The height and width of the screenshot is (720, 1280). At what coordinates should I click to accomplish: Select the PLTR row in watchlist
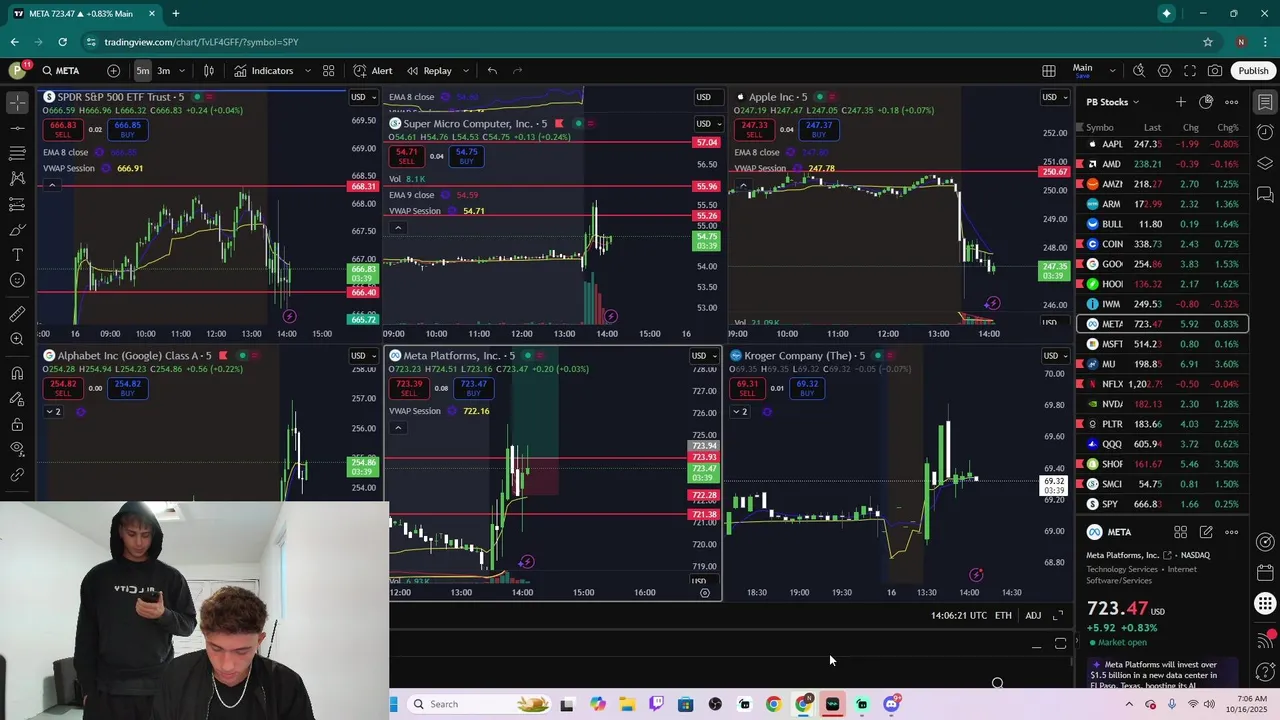pyautogui.click(x=1162, y=424)
